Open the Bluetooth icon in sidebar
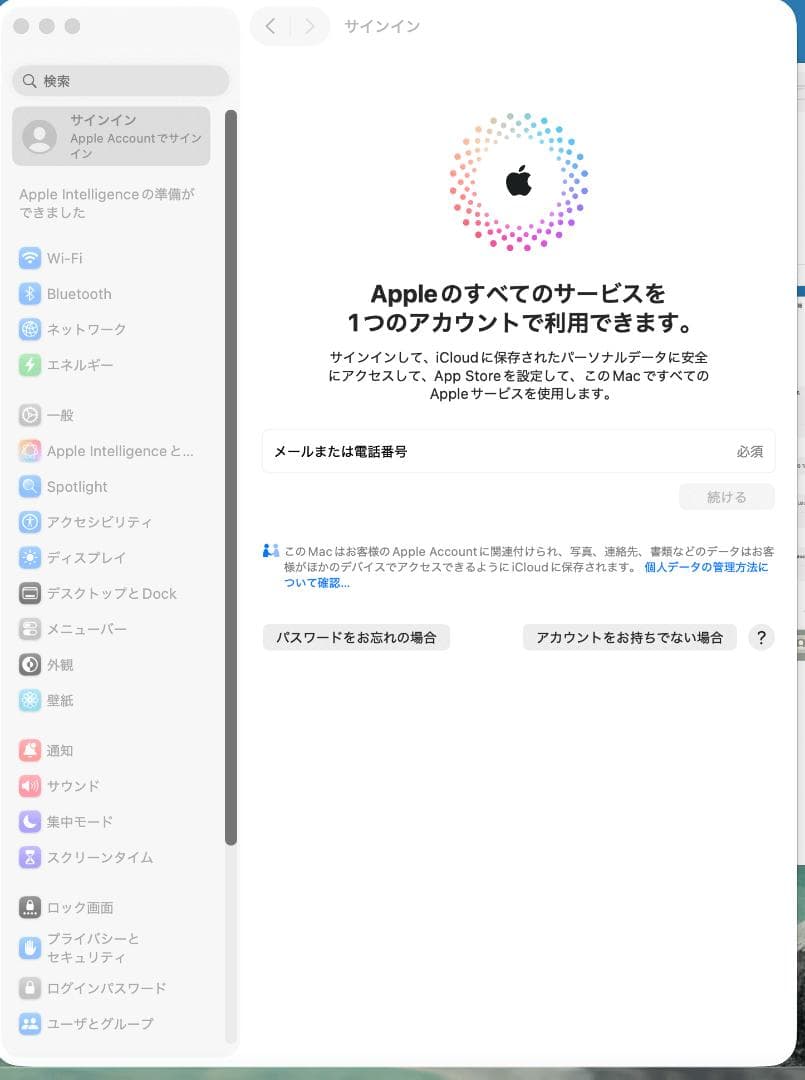The width and height of the screenshot is (805, 1080). [x=30, y=294]
